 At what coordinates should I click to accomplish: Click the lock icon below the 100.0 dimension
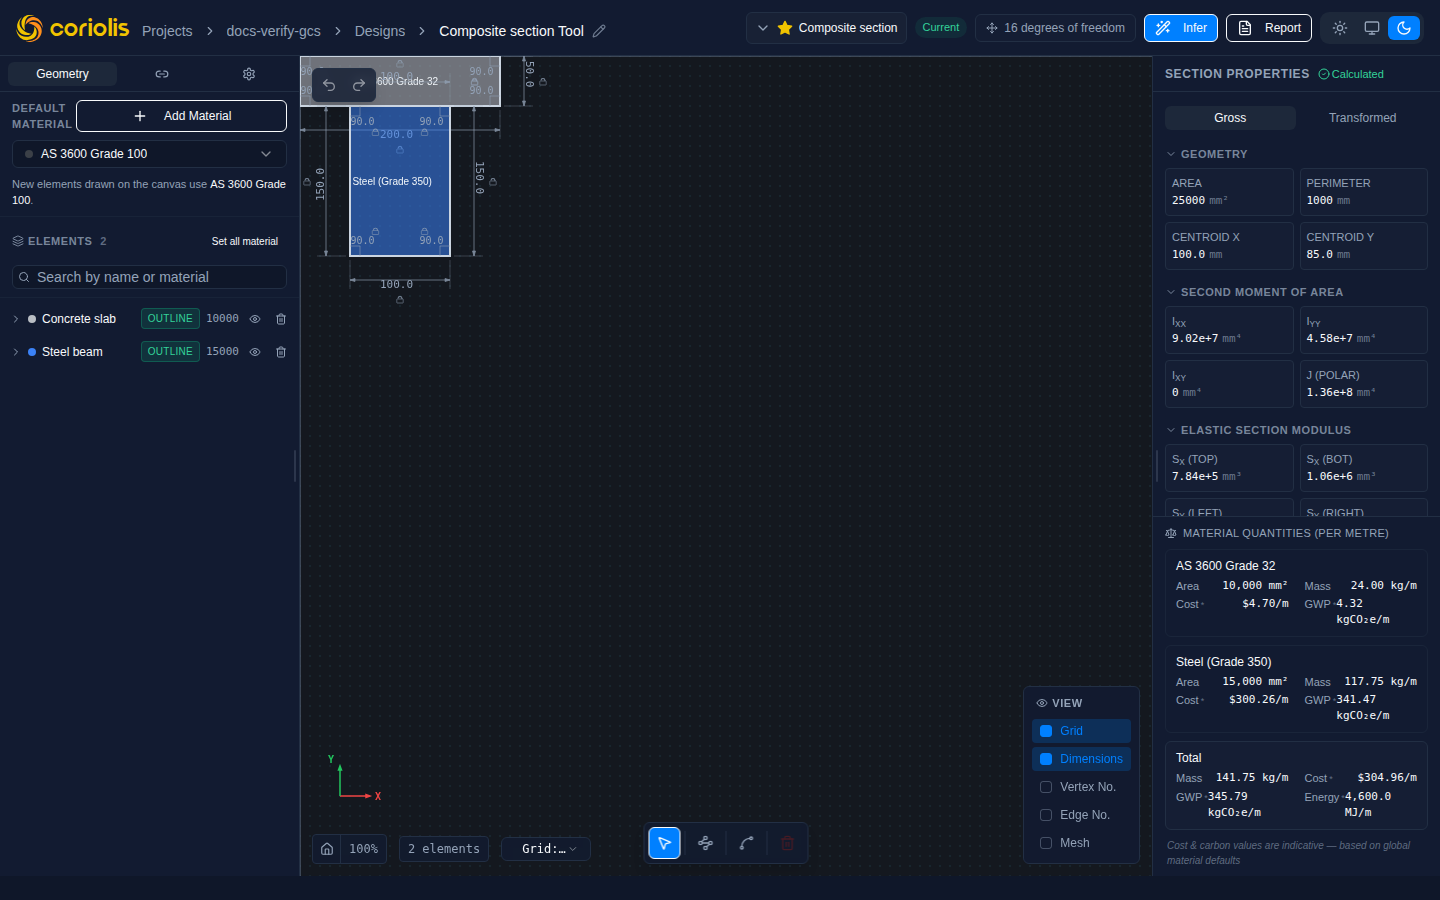pos(400,300)
